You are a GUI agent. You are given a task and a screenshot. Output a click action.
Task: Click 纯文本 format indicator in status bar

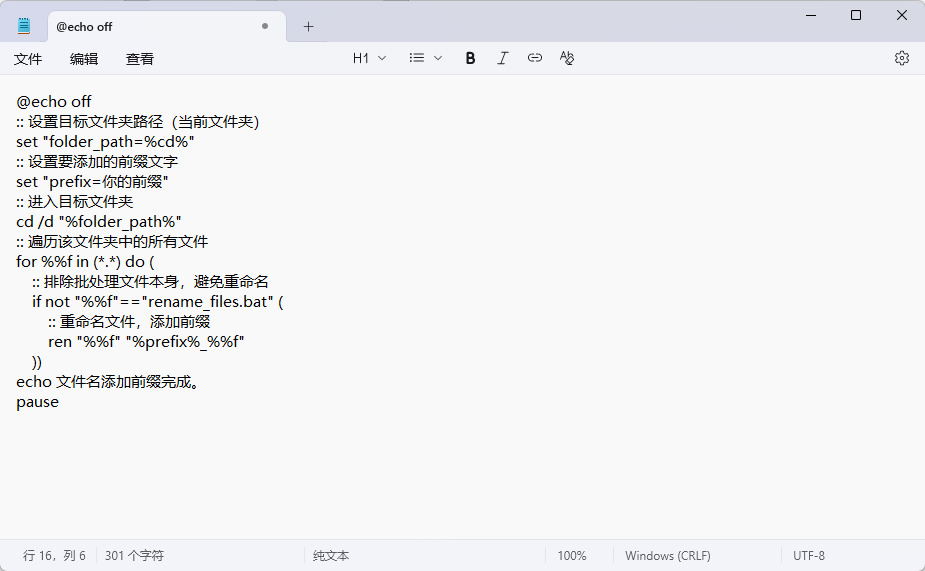tap(331, 555)
